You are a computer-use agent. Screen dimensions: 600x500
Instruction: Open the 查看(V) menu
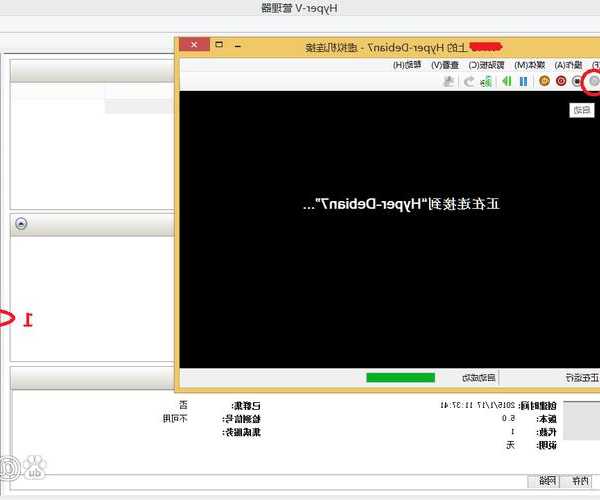click(x=444, y=65)
